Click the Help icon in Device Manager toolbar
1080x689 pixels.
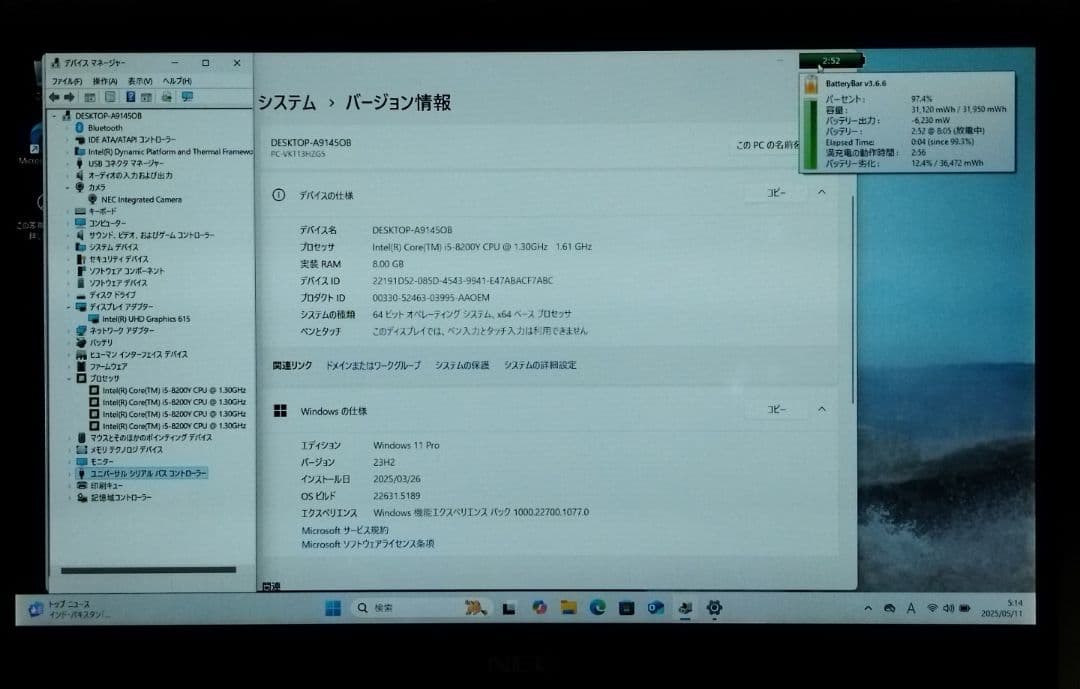click(x=130, y=97)
